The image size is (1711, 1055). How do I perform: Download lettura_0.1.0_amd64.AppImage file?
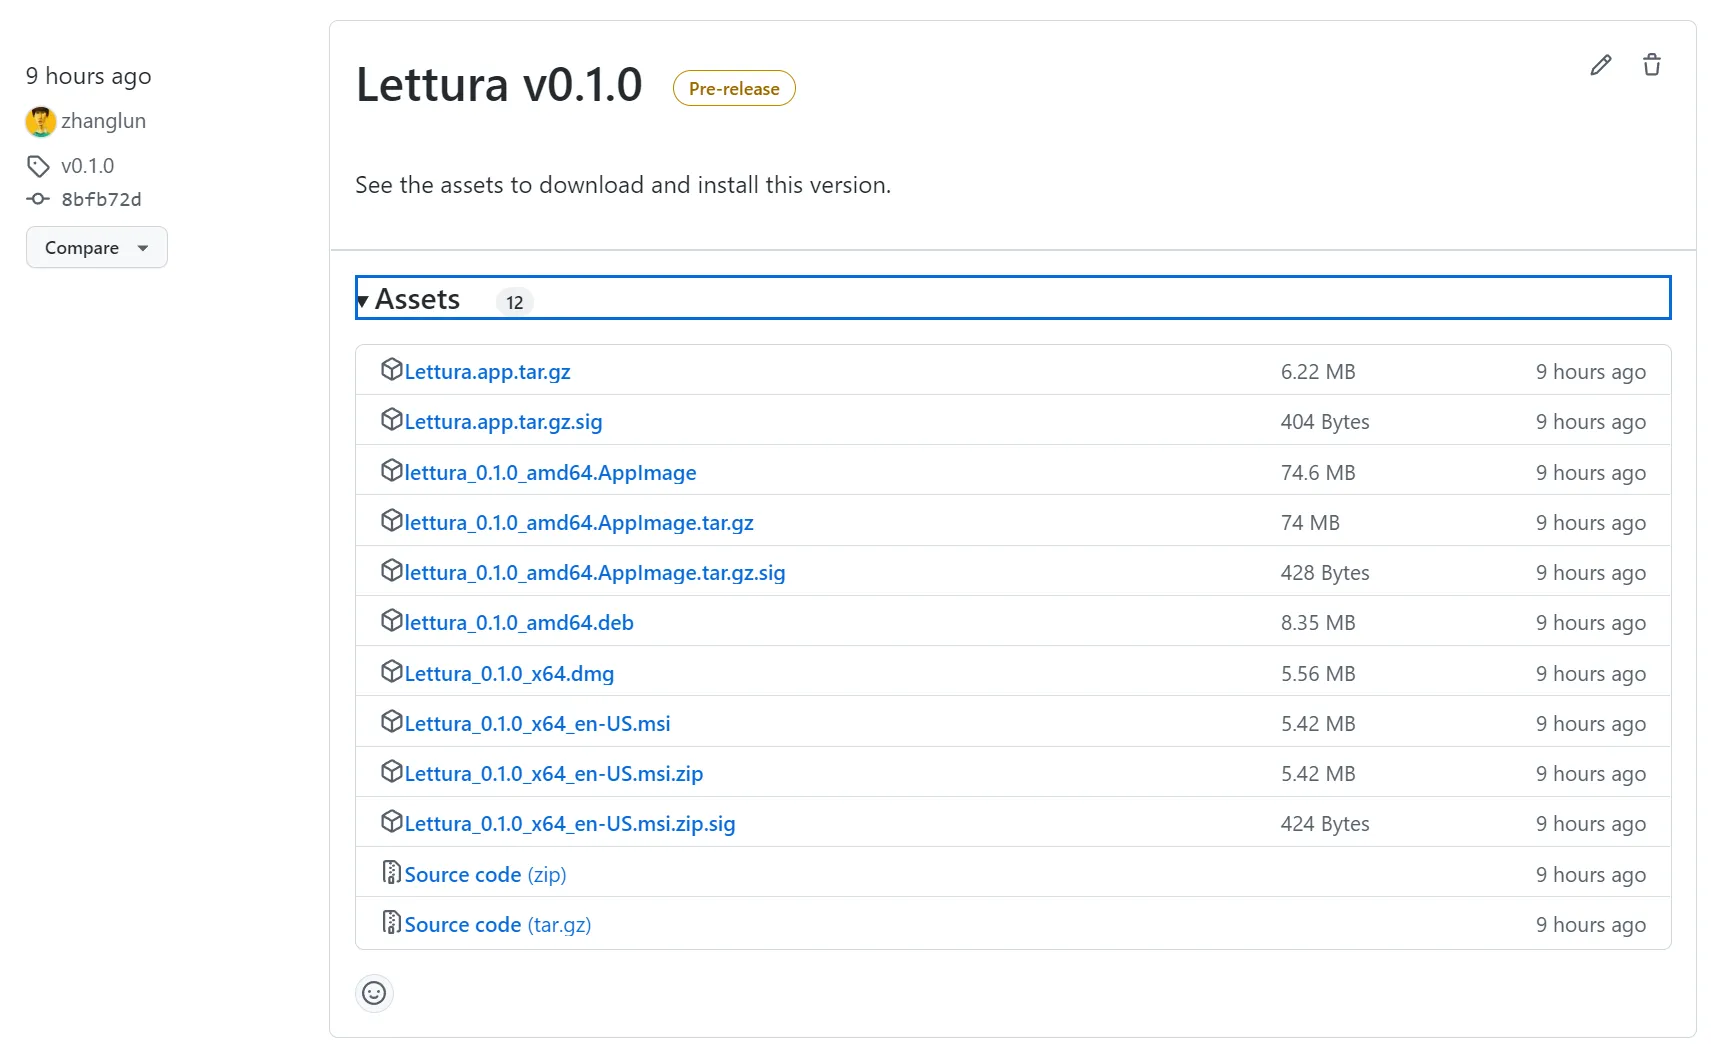tap(550, 473)
